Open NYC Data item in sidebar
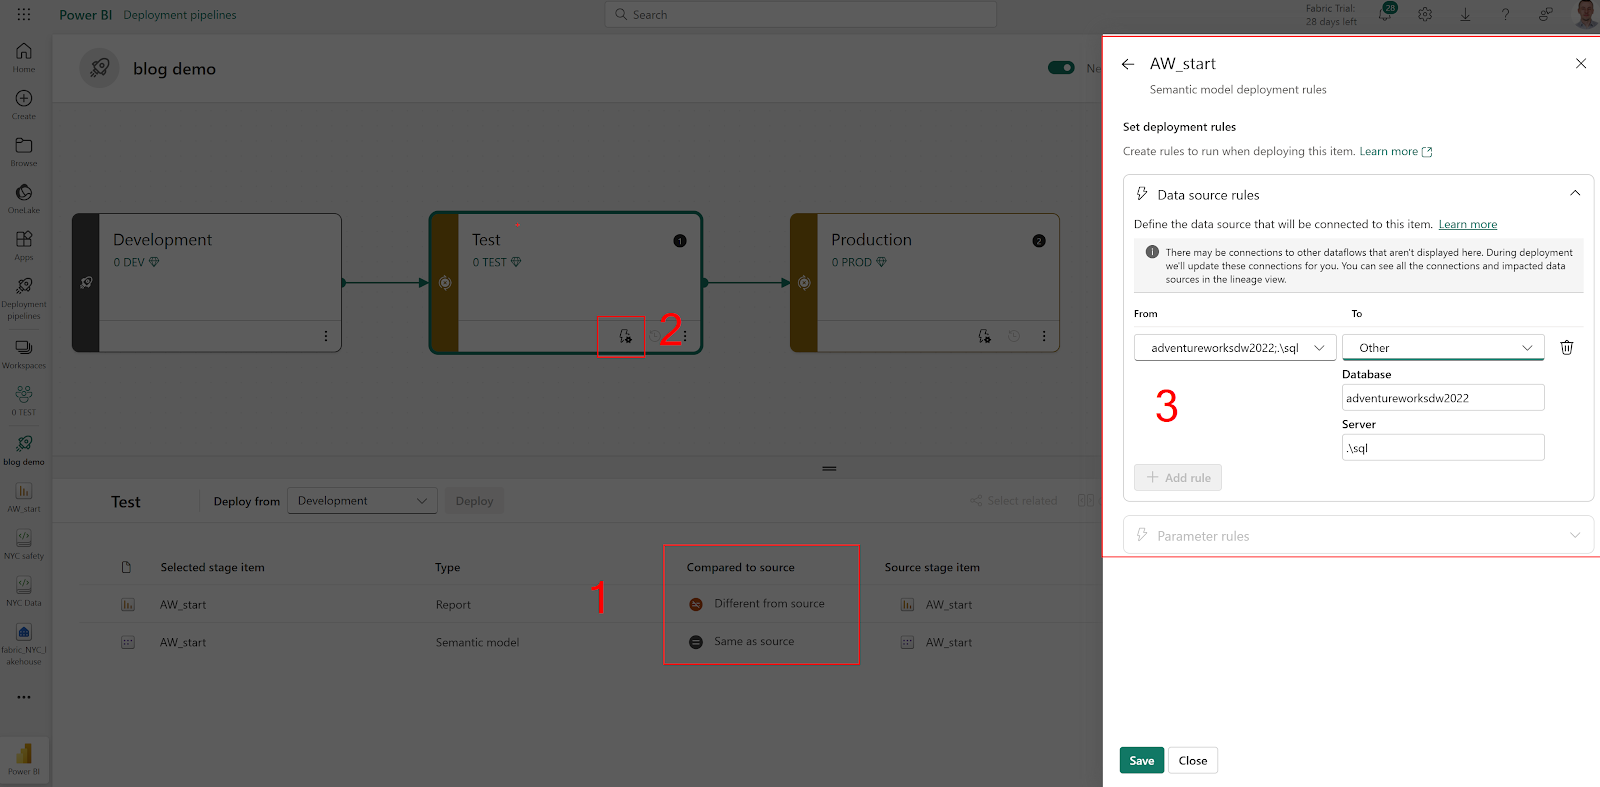Screen dimensions: 1600x787 tap(24, 590)
